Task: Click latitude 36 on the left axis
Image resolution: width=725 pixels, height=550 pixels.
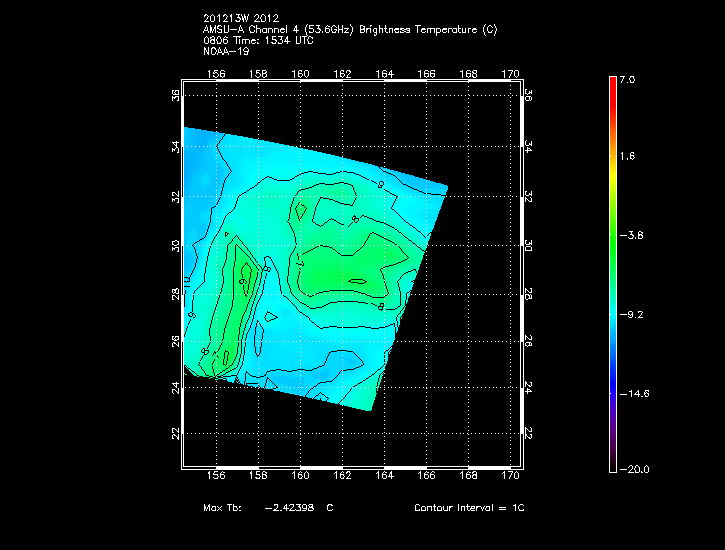Action: point(175,95)
